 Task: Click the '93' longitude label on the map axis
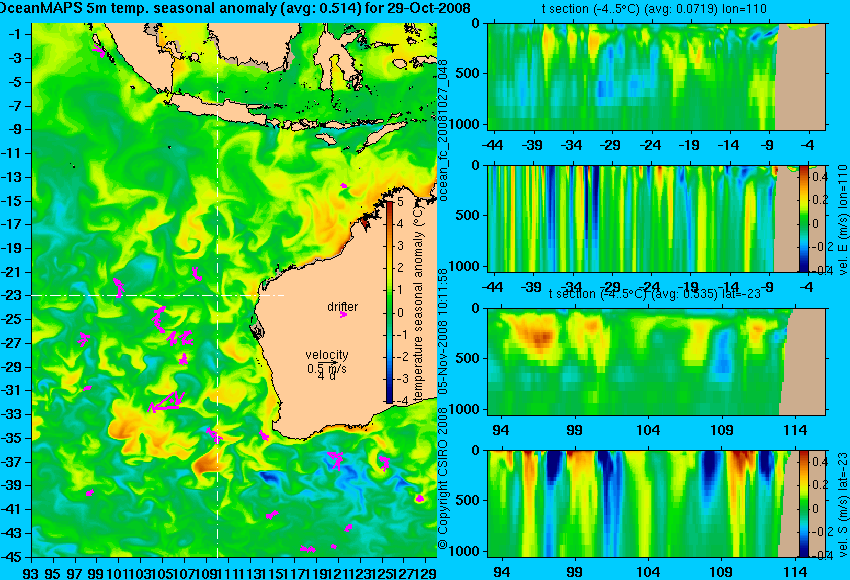click(31, 572)
